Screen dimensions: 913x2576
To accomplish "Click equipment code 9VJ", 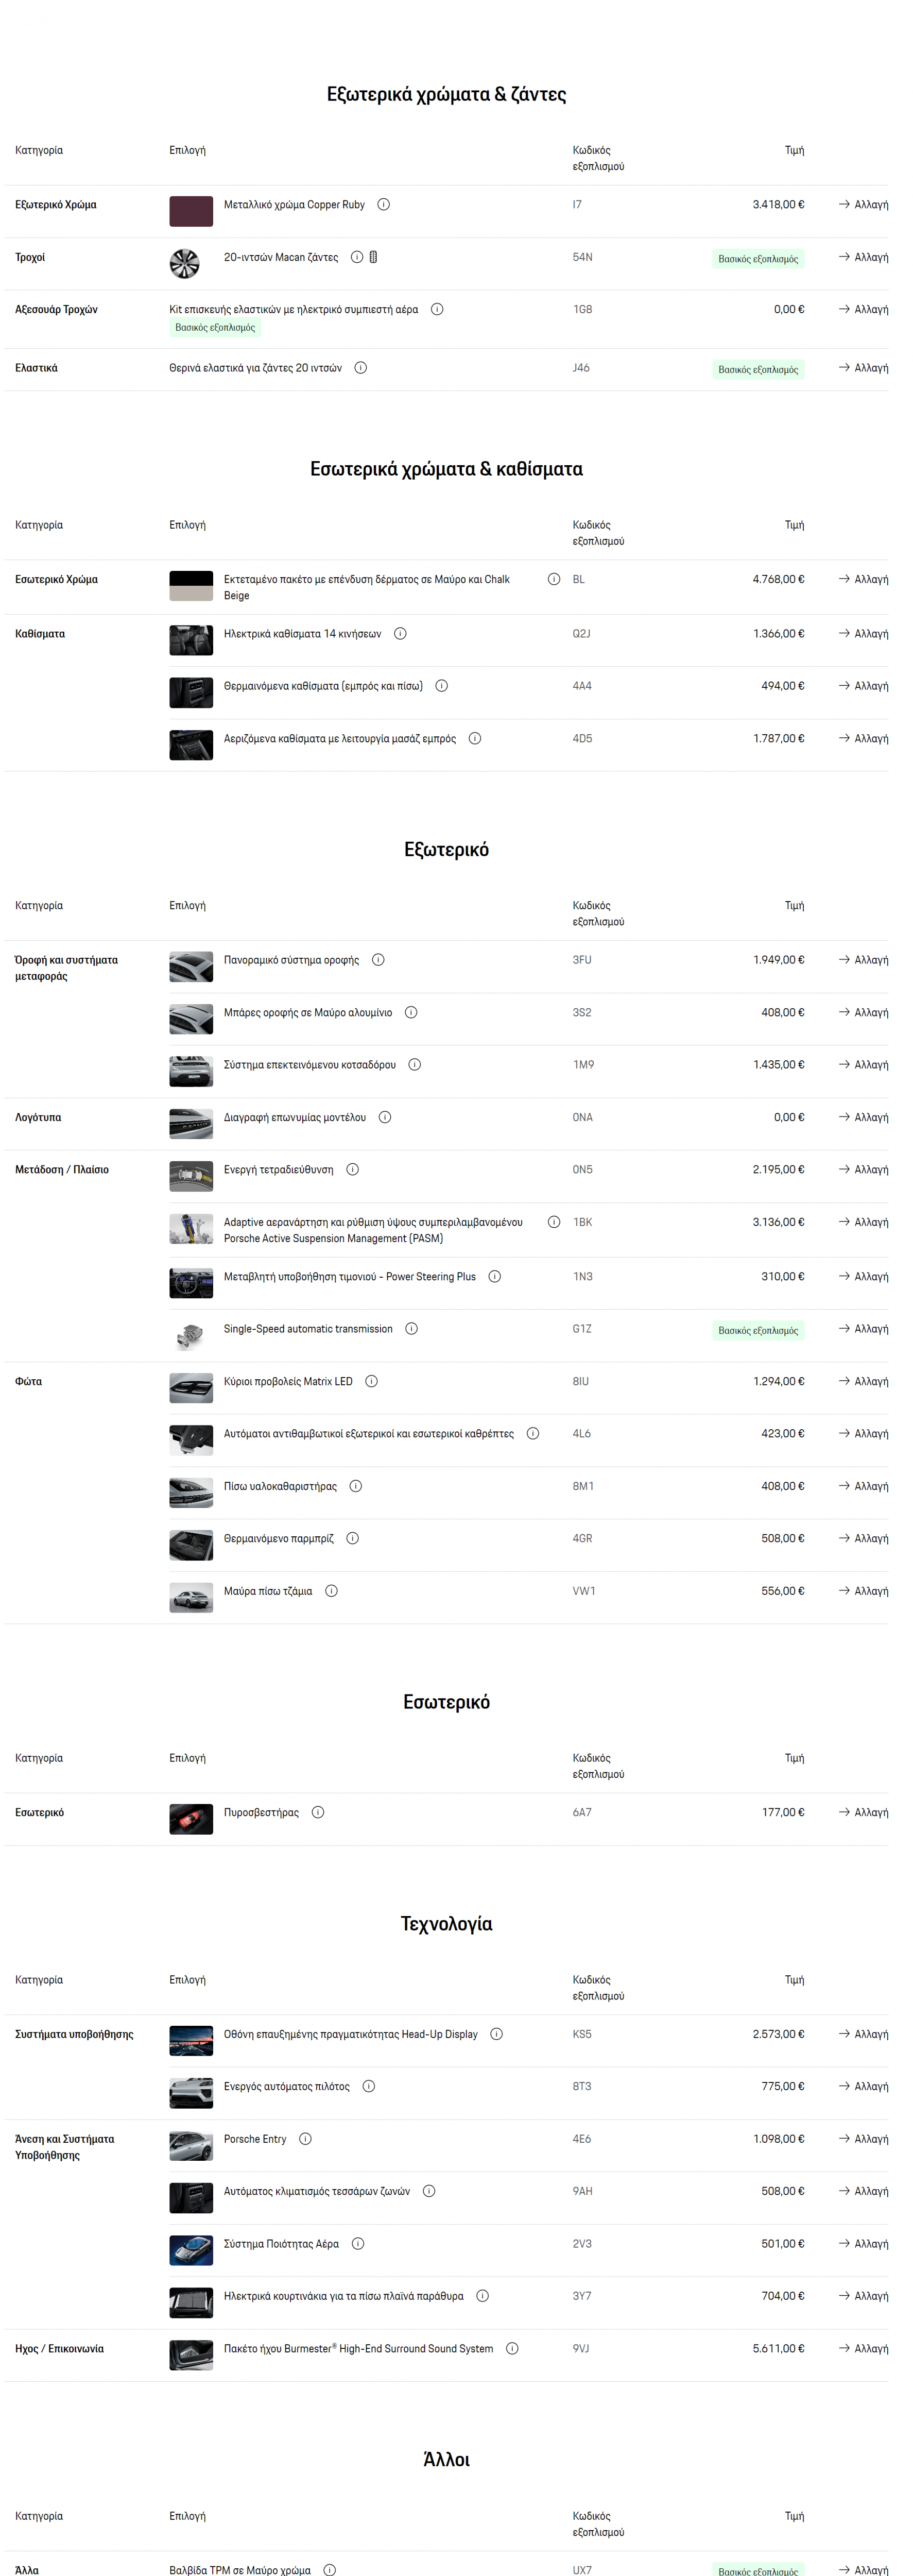I will click(x=581, y=2349).
